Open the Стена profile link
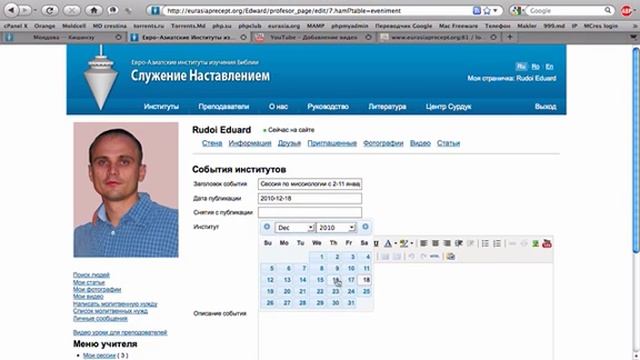 212,143
